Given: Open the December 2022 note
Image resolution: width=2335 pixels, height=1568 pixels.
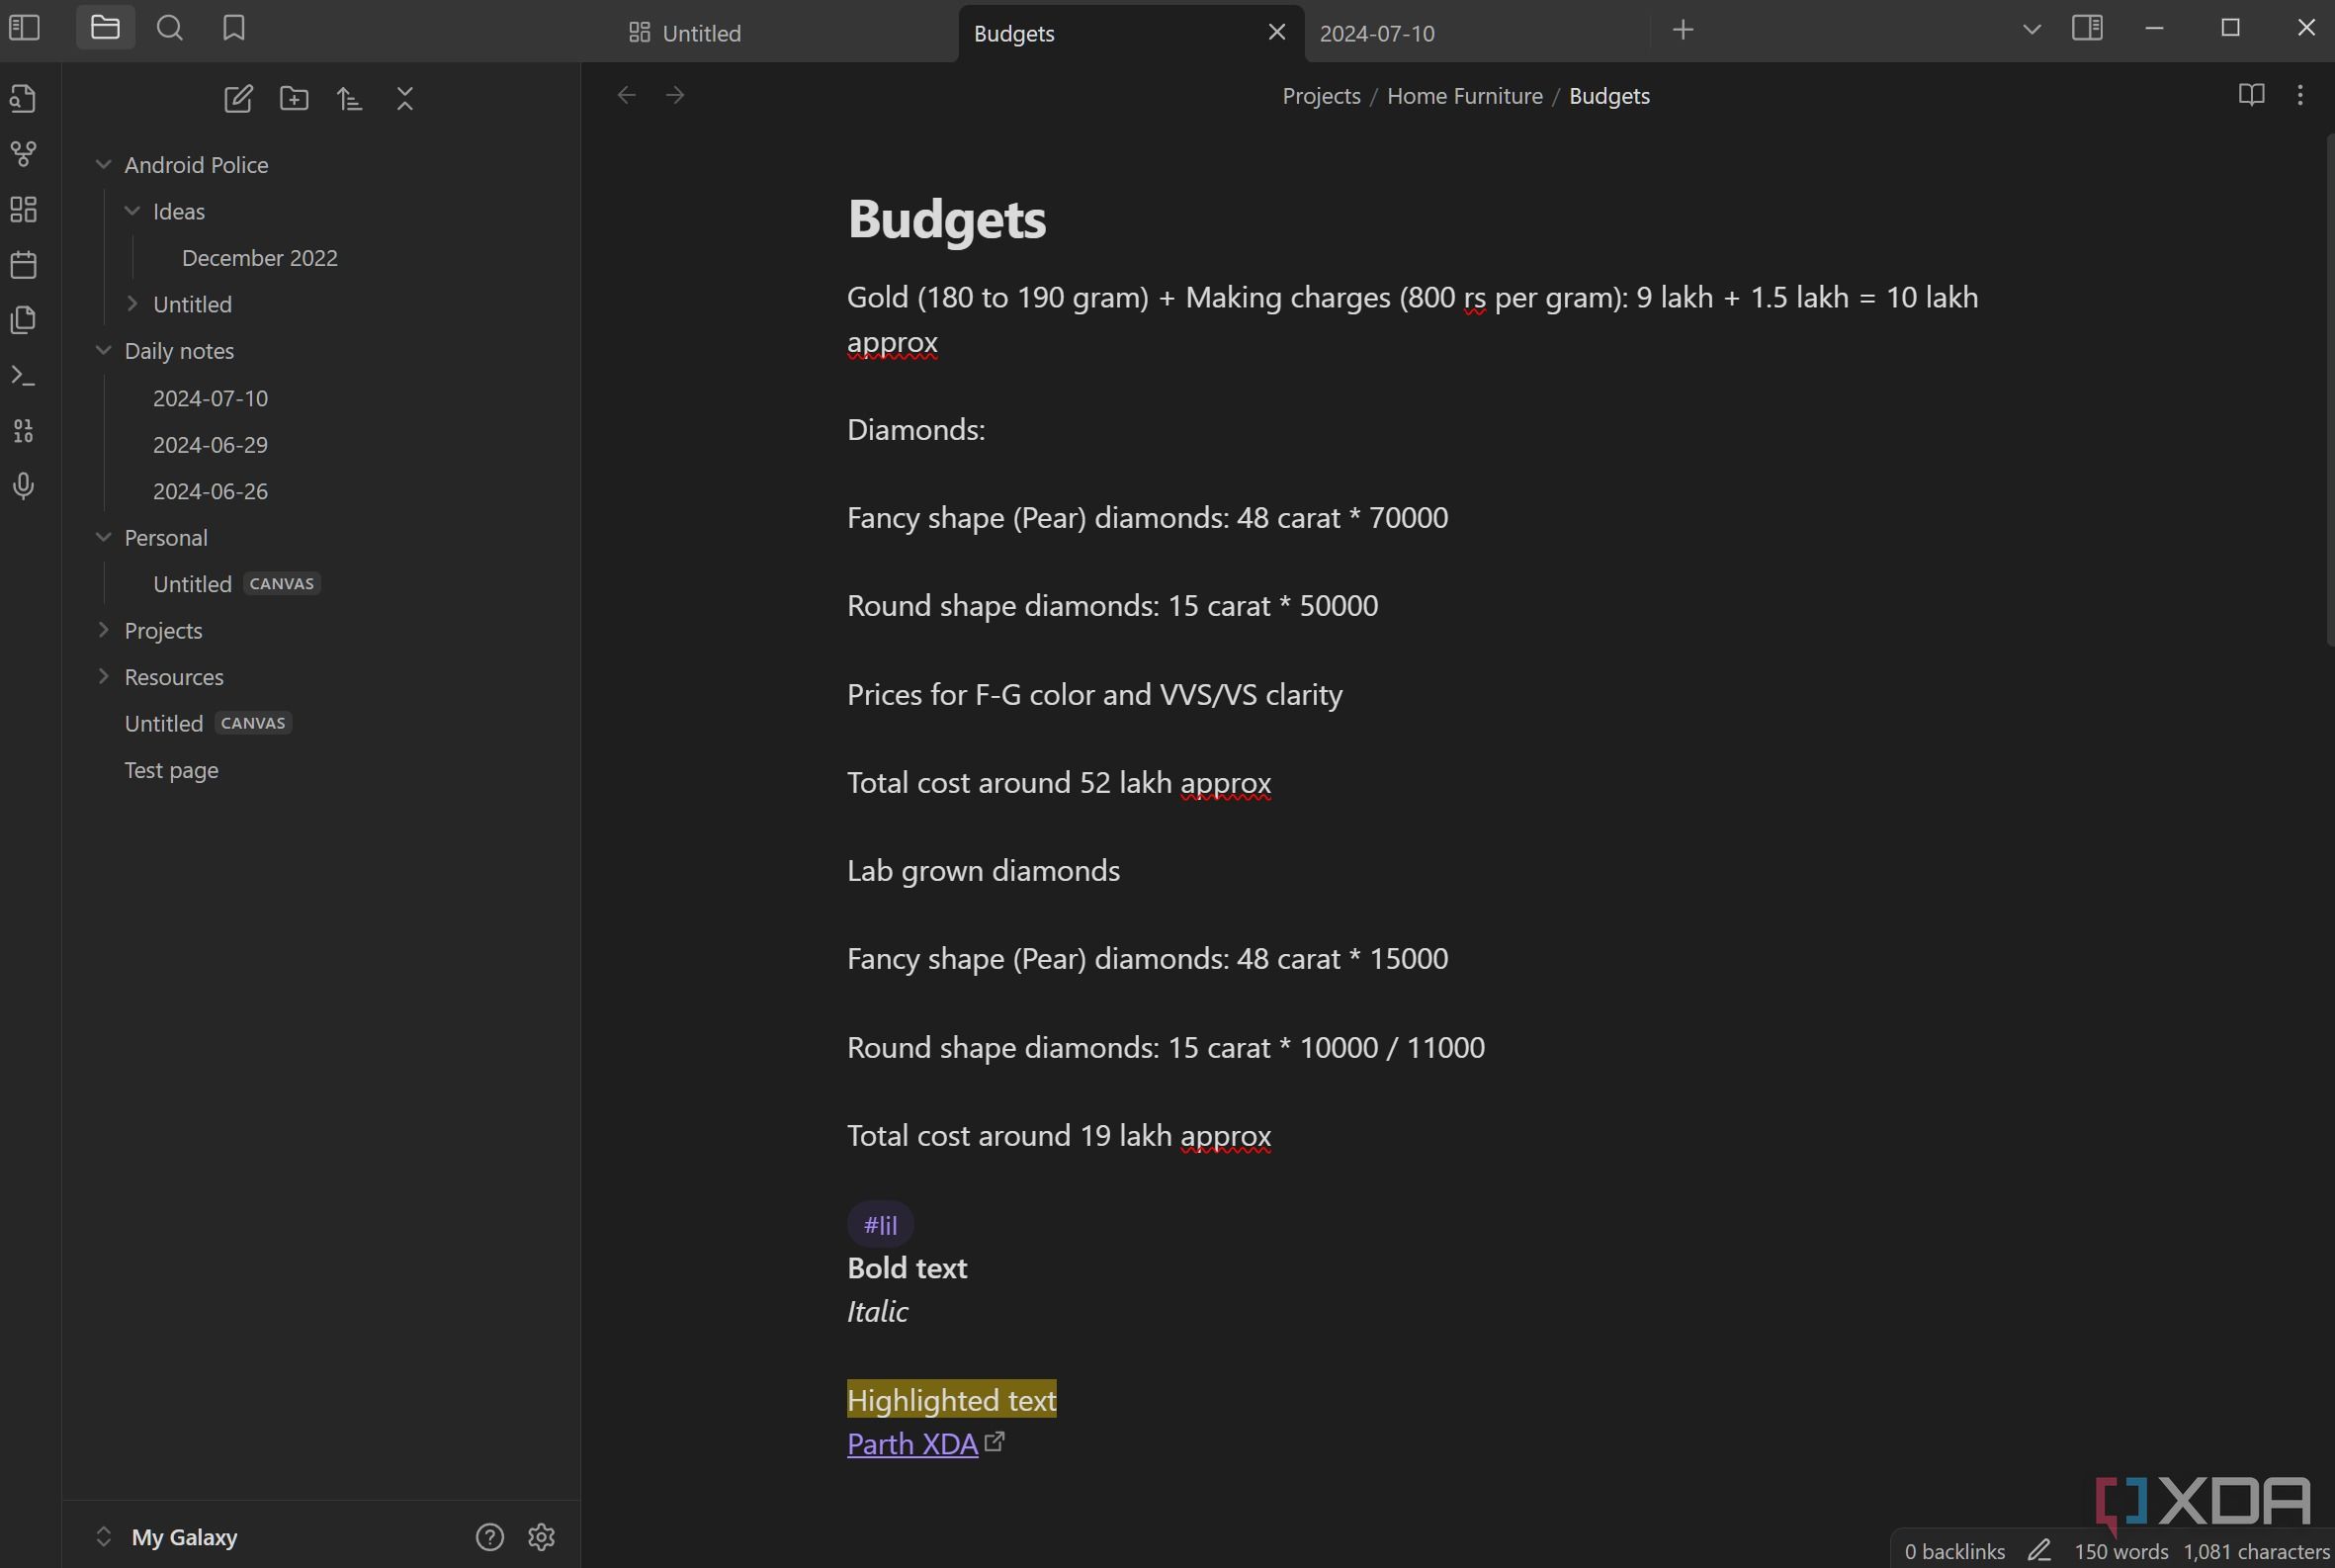Looking at the screenshot, I should pyautogui.click(x=260, y=258).
